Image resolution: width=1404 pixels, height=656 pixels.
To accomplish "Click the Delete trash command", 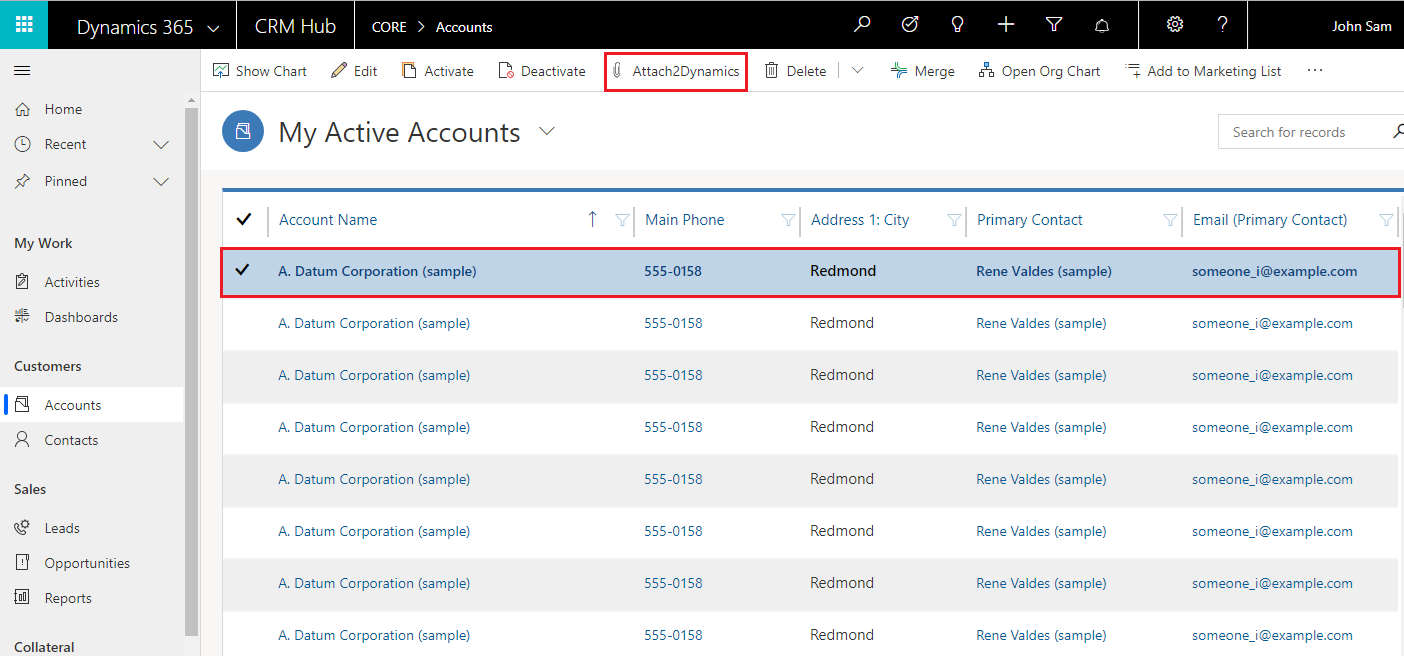I will point(796,71).
